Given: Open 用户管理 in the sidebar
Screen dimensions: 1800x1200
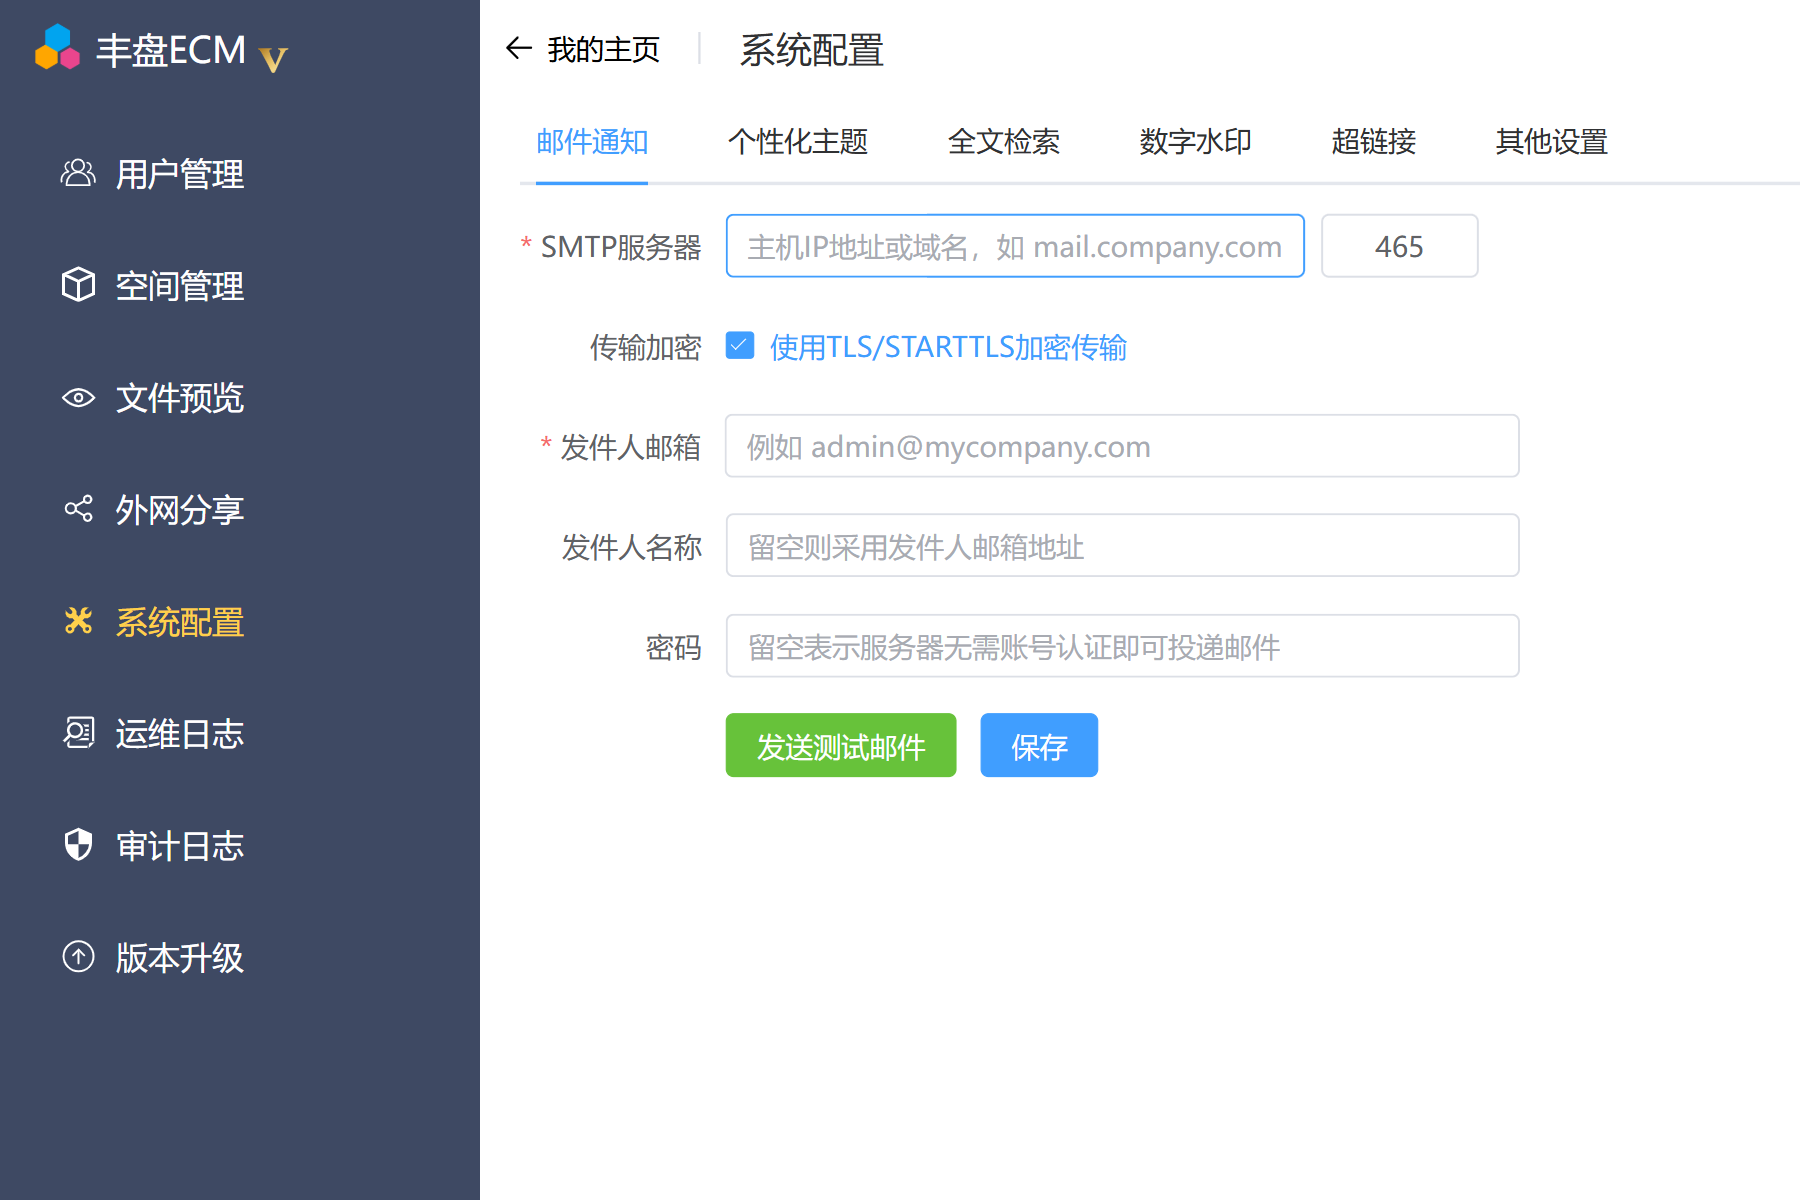Looking at the screenshot, I should click(179, 175).
